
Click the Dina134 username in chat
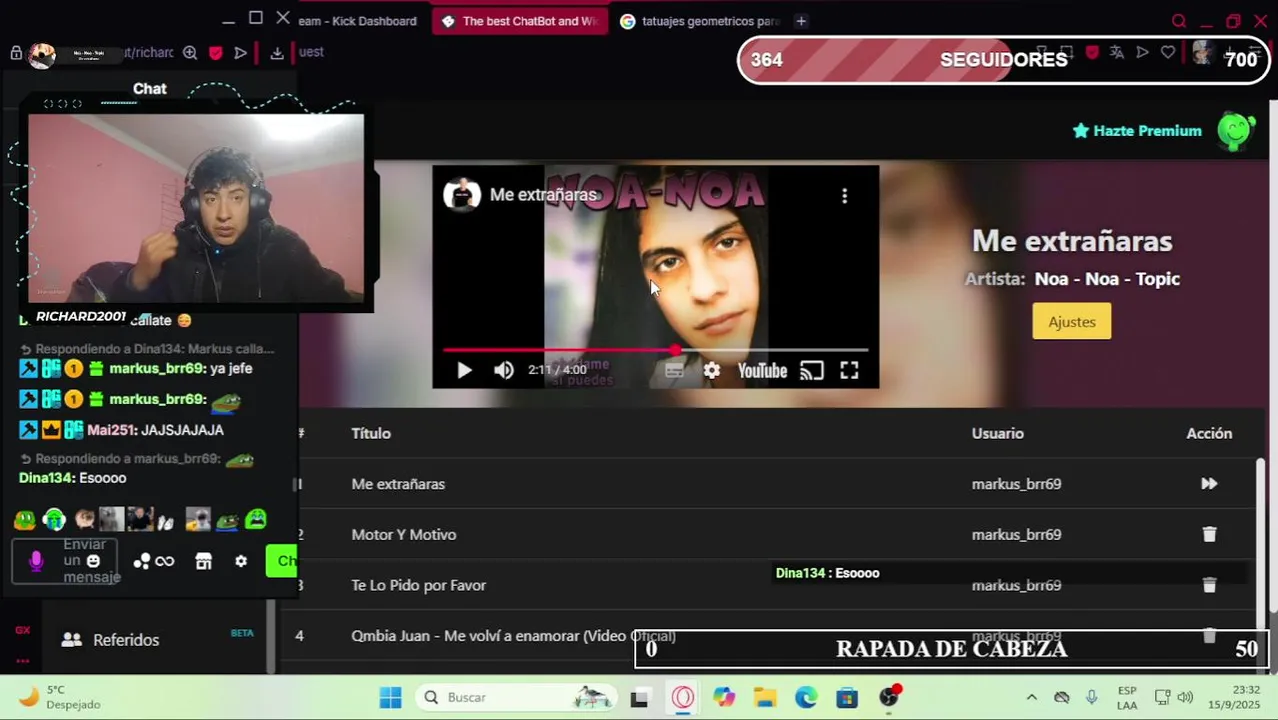[x=46, y=478]
